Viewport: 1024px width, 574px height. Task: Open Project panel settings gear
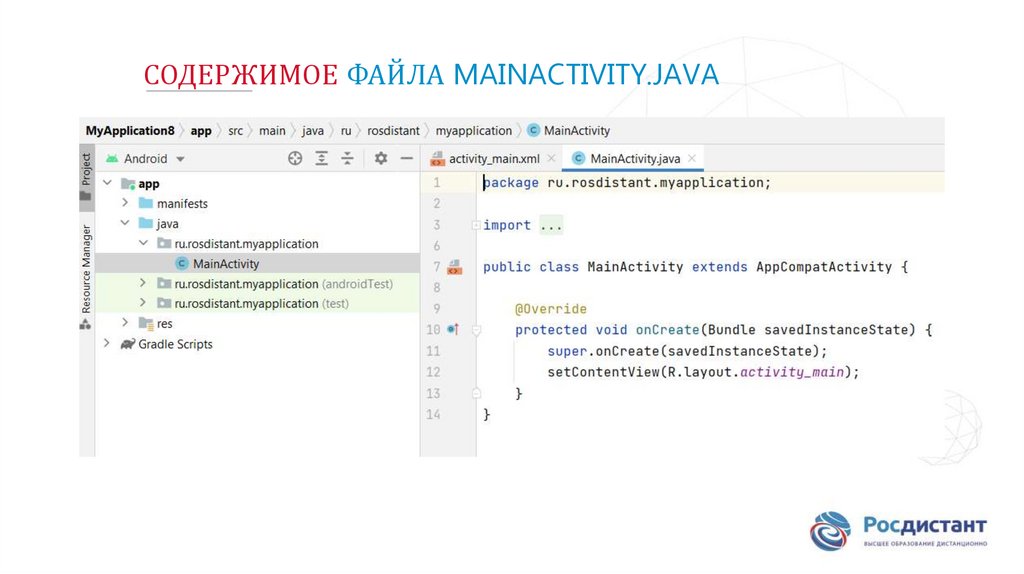point(380,158)
